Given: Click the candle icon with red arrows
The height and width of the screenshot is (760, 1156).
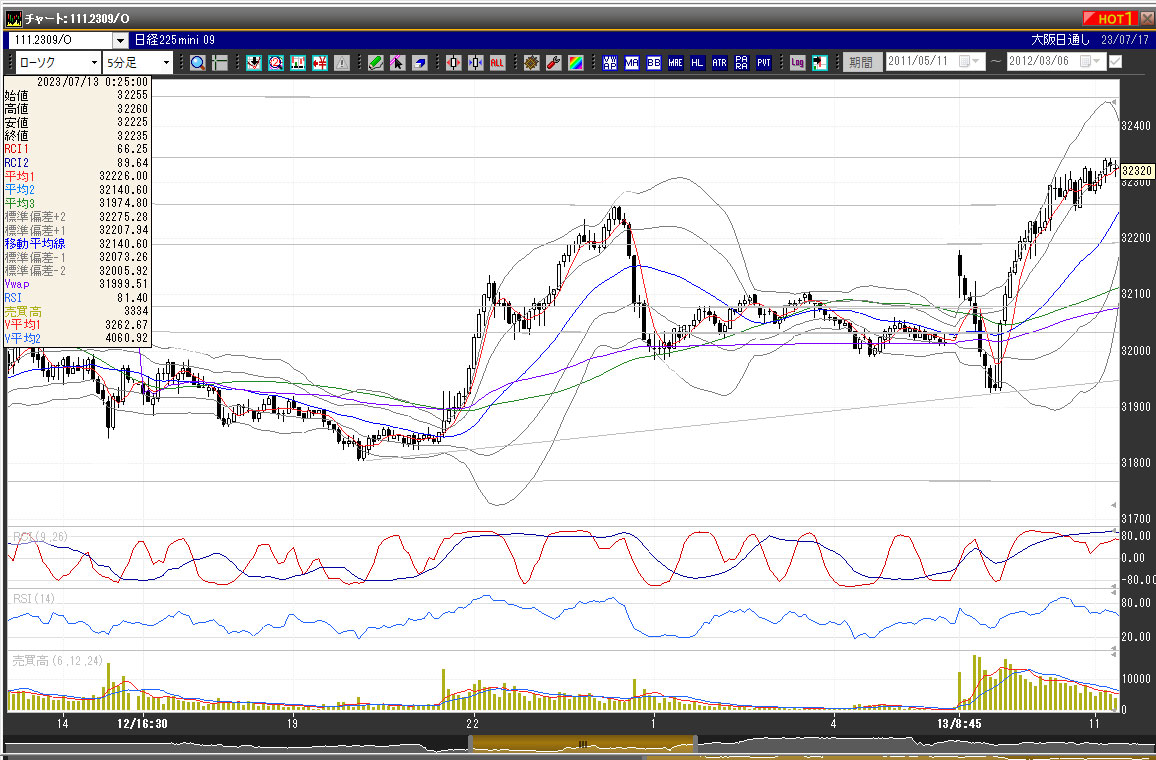Looking at the screenshot, I should (453, 63).
